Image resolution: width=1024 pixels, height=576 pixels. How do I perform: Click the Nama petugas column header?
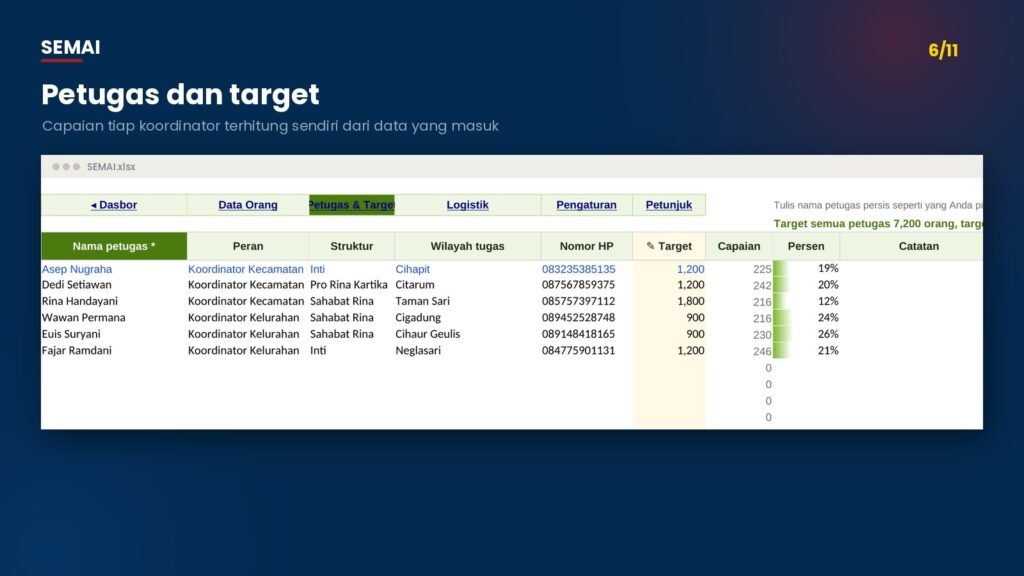(114, 246)
